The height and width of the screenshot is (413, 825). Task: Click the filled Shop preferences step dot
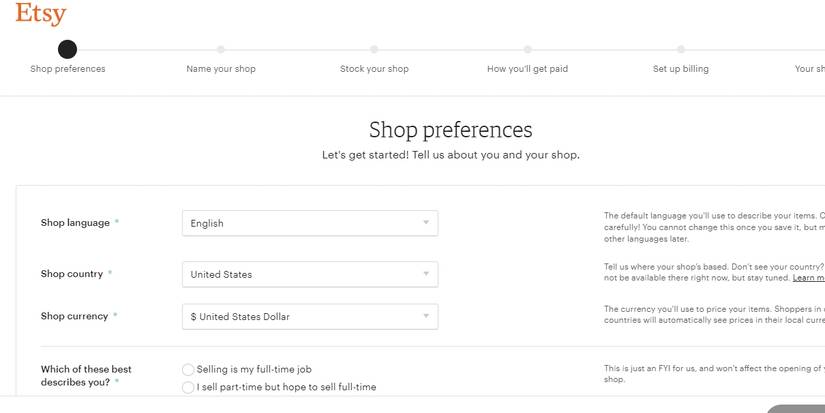coord(67,49)
